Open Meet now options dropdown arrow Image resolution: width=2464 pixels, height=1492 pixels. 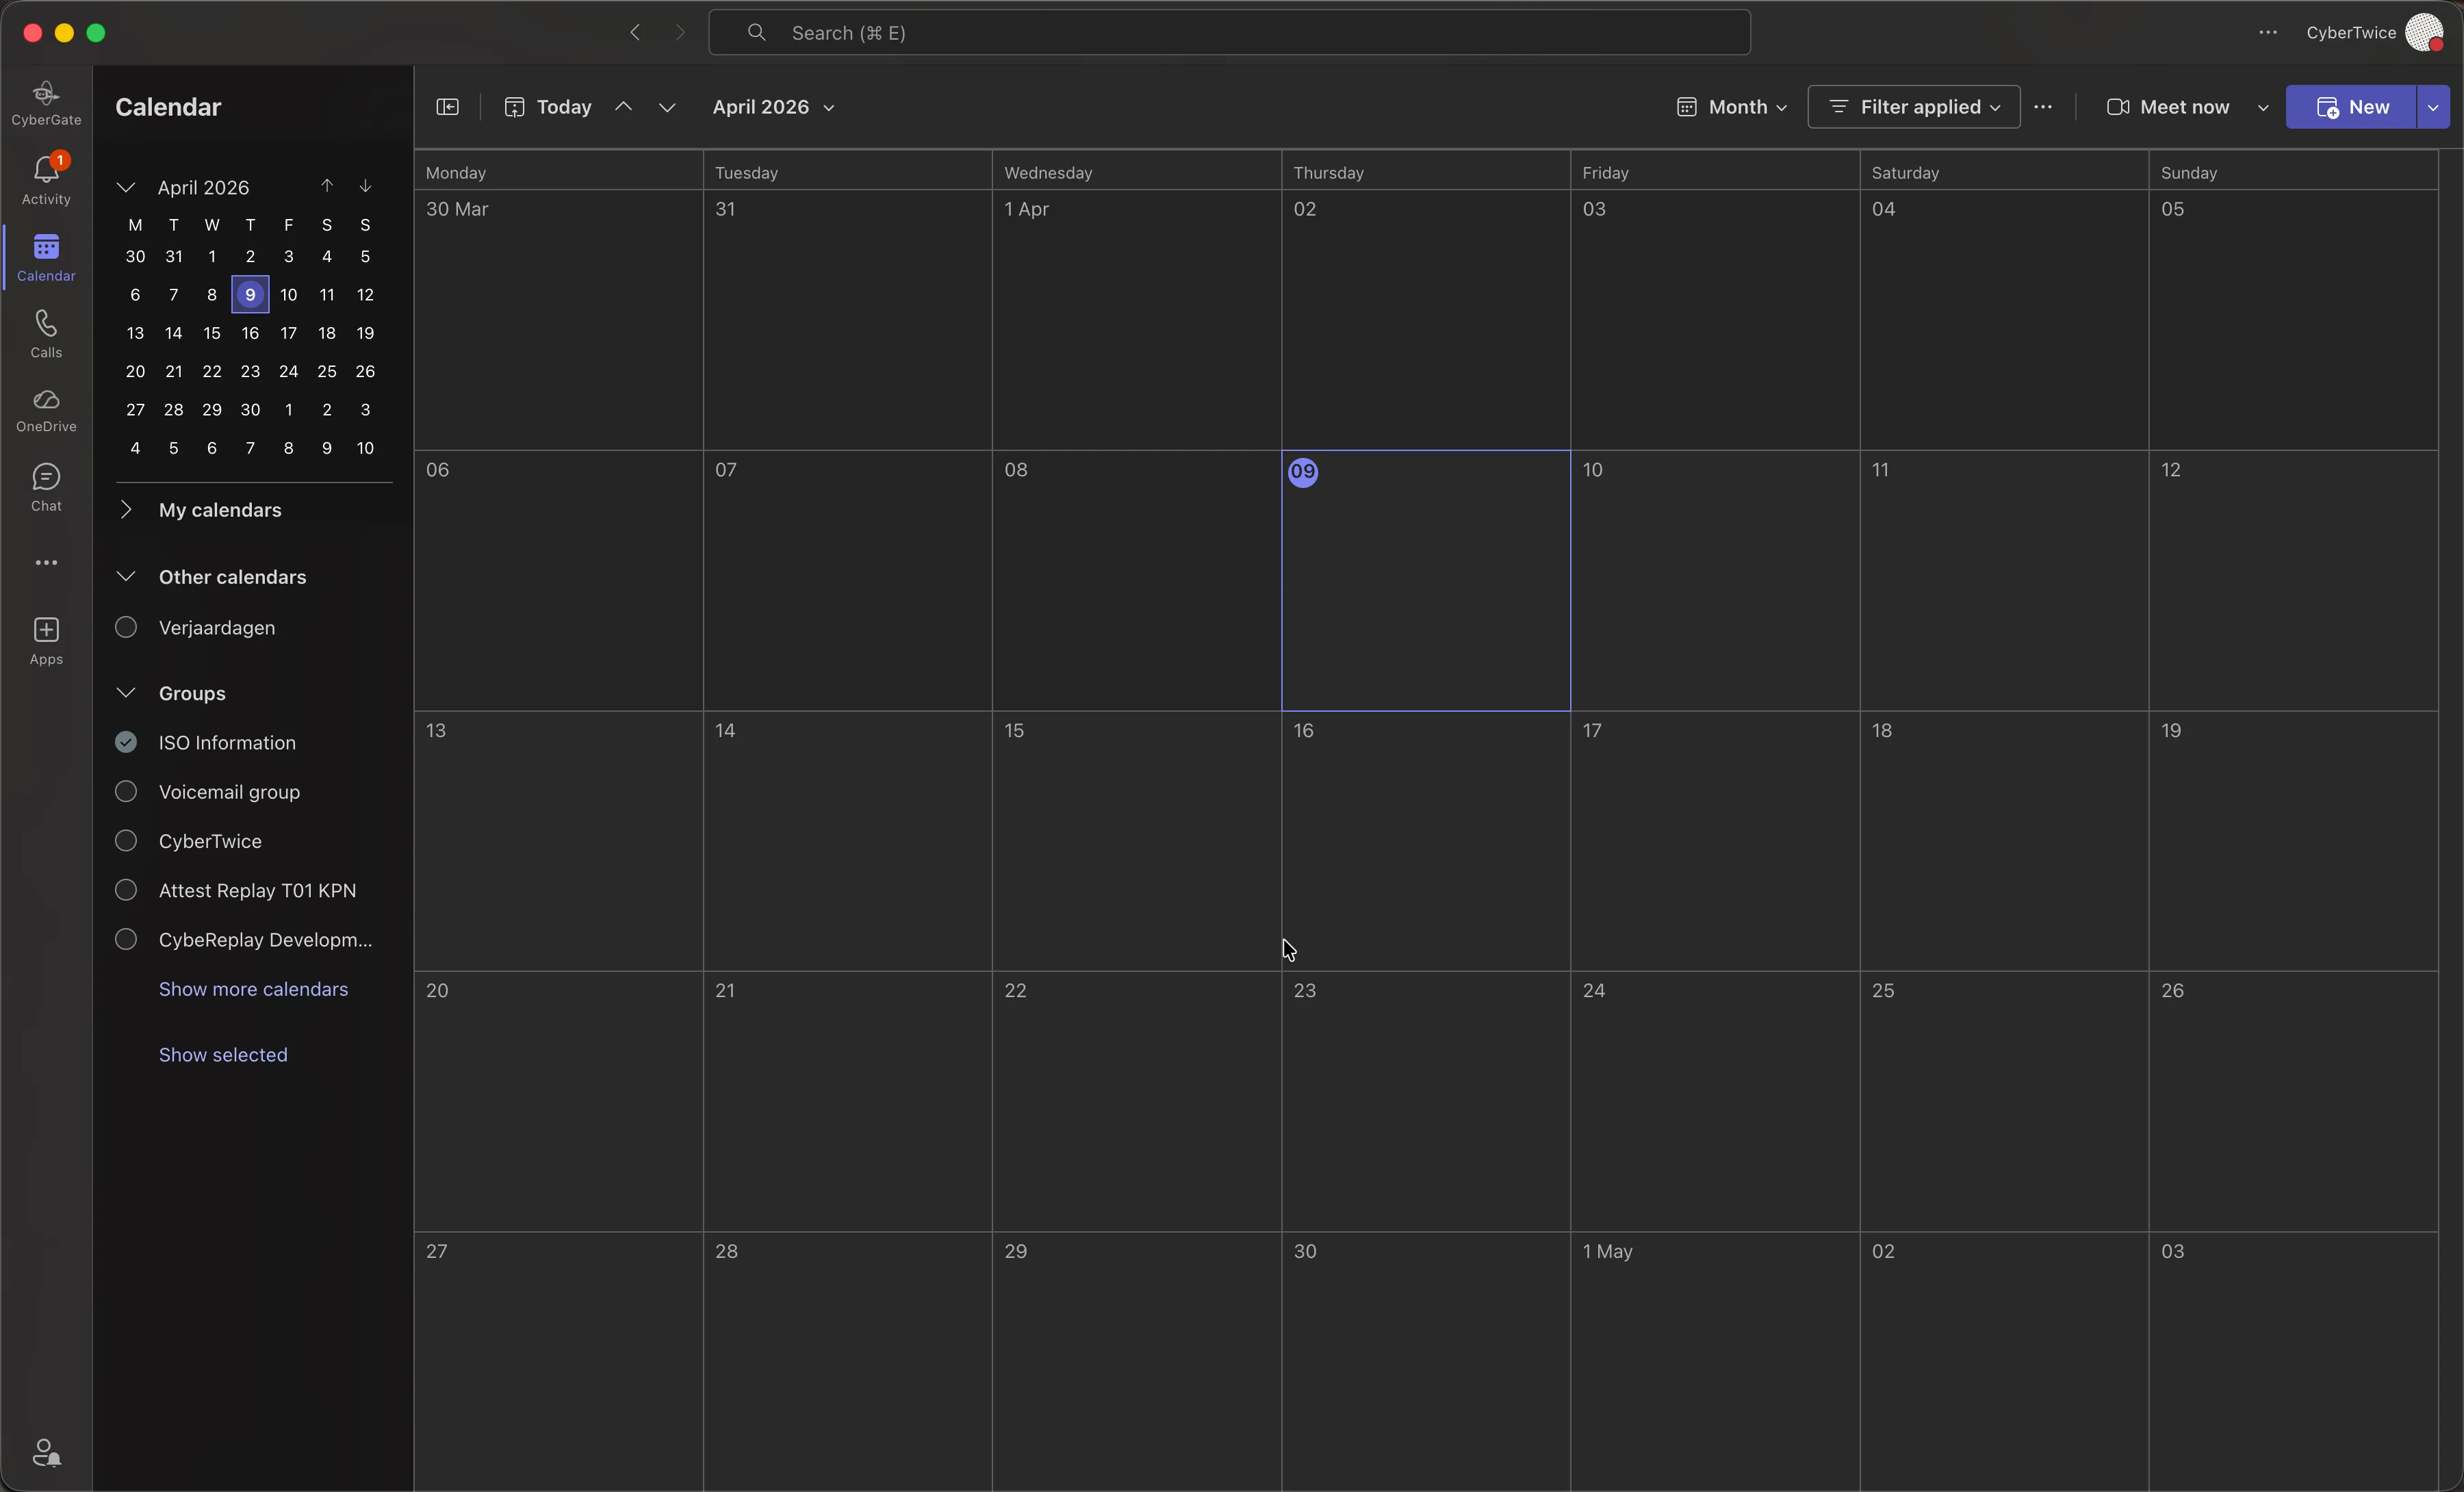click(2263, 107)
